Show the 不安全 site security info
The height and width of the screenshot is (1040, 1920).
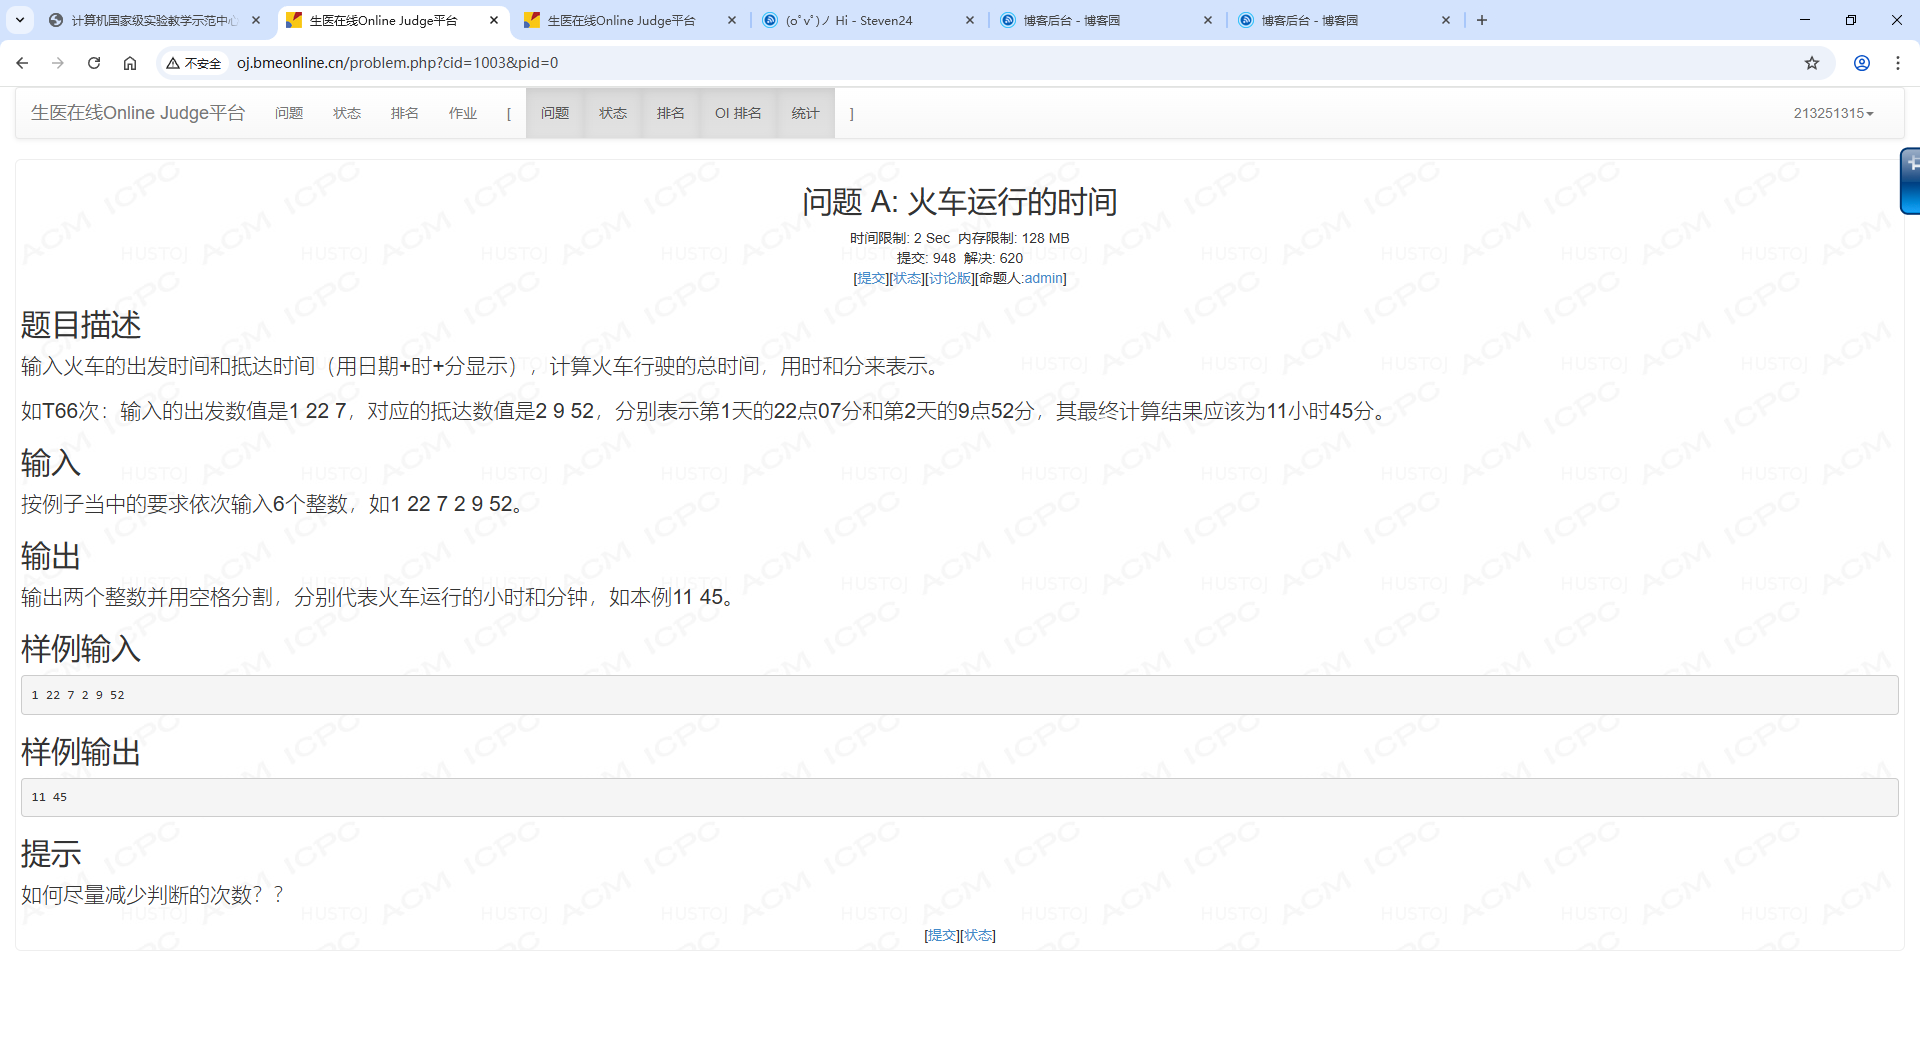pyautogui.click(x=194, y=63)
